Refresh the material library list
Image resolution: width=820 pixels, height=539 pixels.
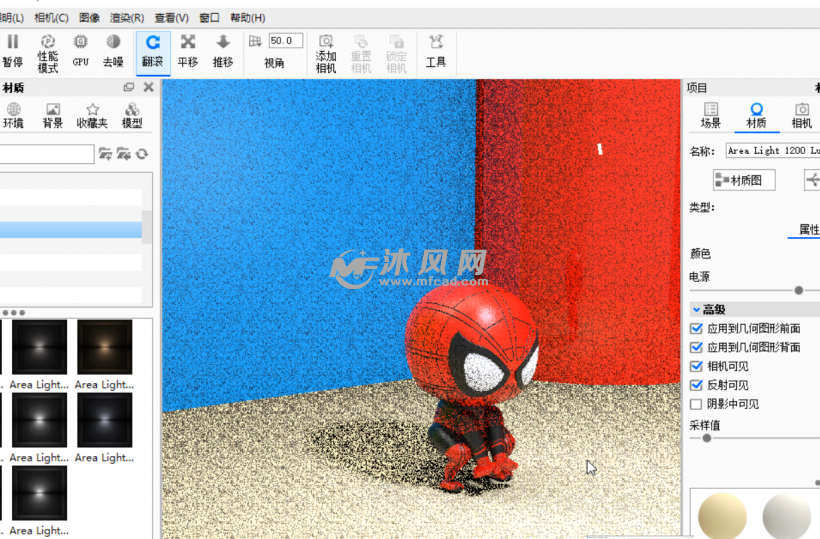[x=142, y=154]
